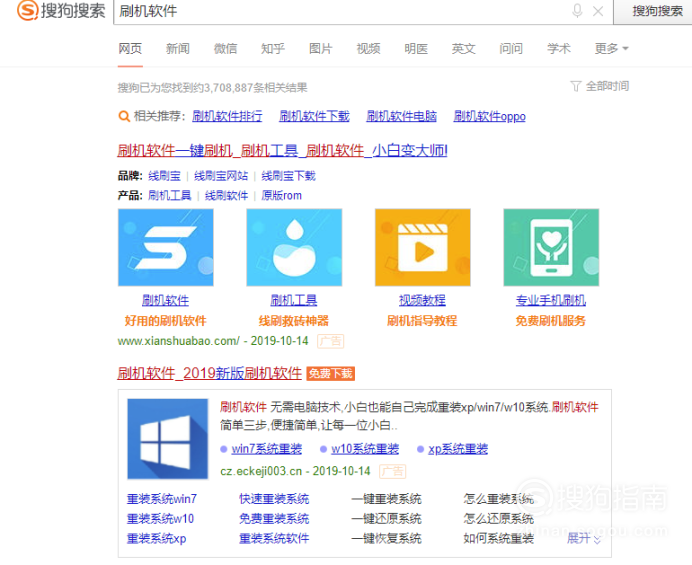Viewport: 692px width, 565px height.
Task: Click the cz.eckeji003.cn URL
Action: pyautogui.click(x=260, y=471)
